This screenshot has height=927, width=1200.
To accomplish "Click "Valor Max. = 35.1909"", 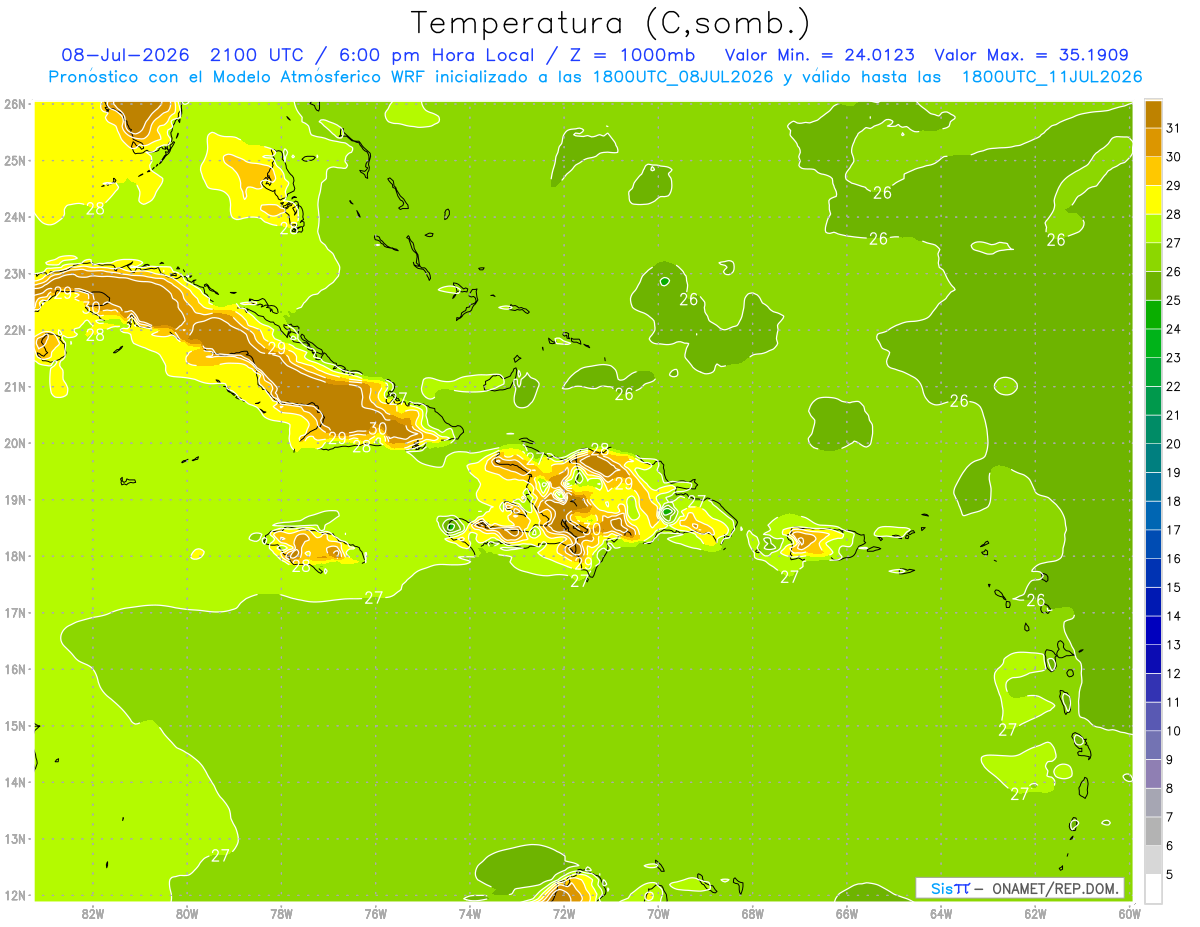I will (1032, 55).
